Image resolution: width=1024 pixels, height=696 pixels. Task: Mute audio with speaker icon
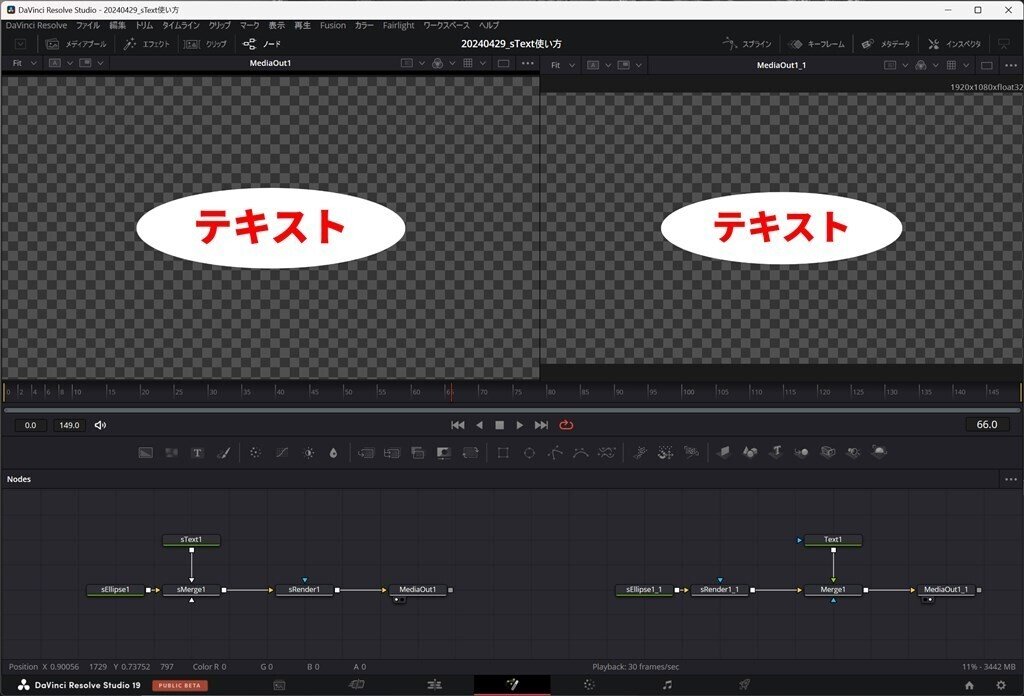[100, 425]
